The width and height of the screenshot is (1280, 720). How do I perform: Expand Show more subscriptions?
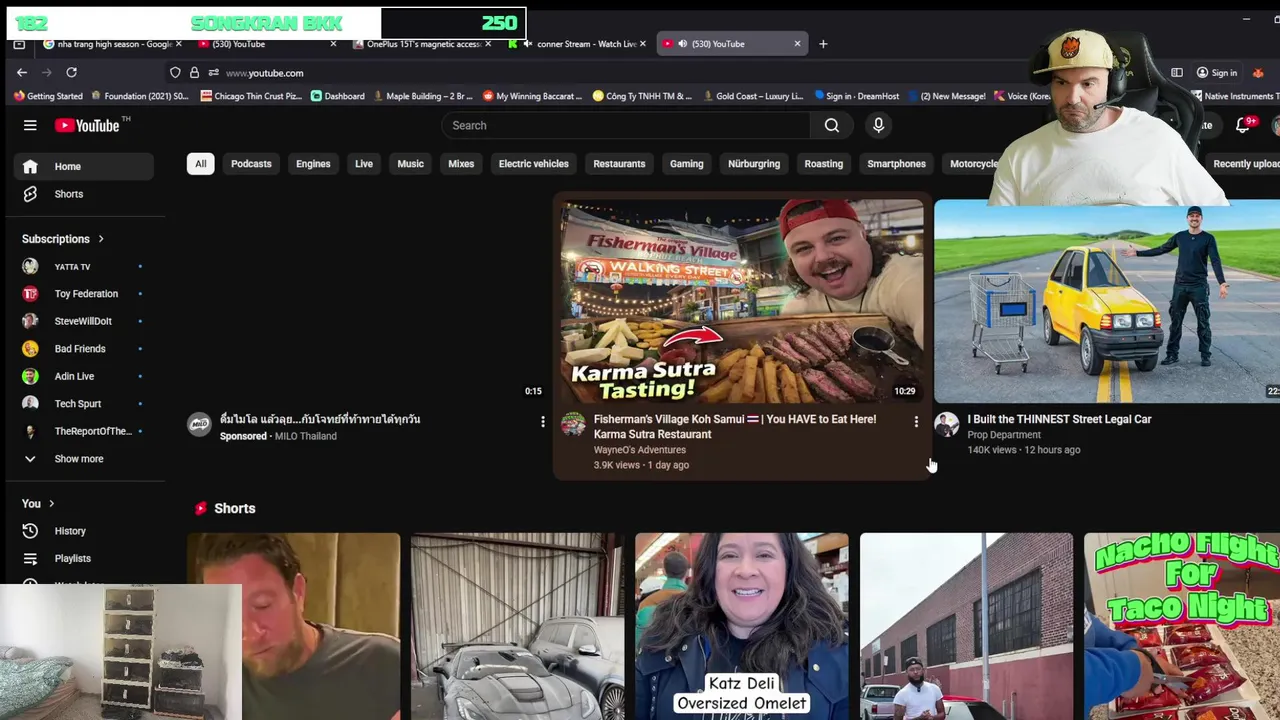(x=84, y=459)
